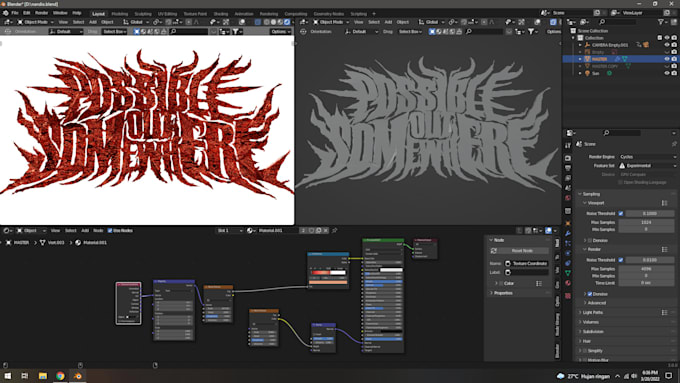Screen dimensions: 680x383
Task: Collapse the Collection in outliner
Action: coord(573,38)
